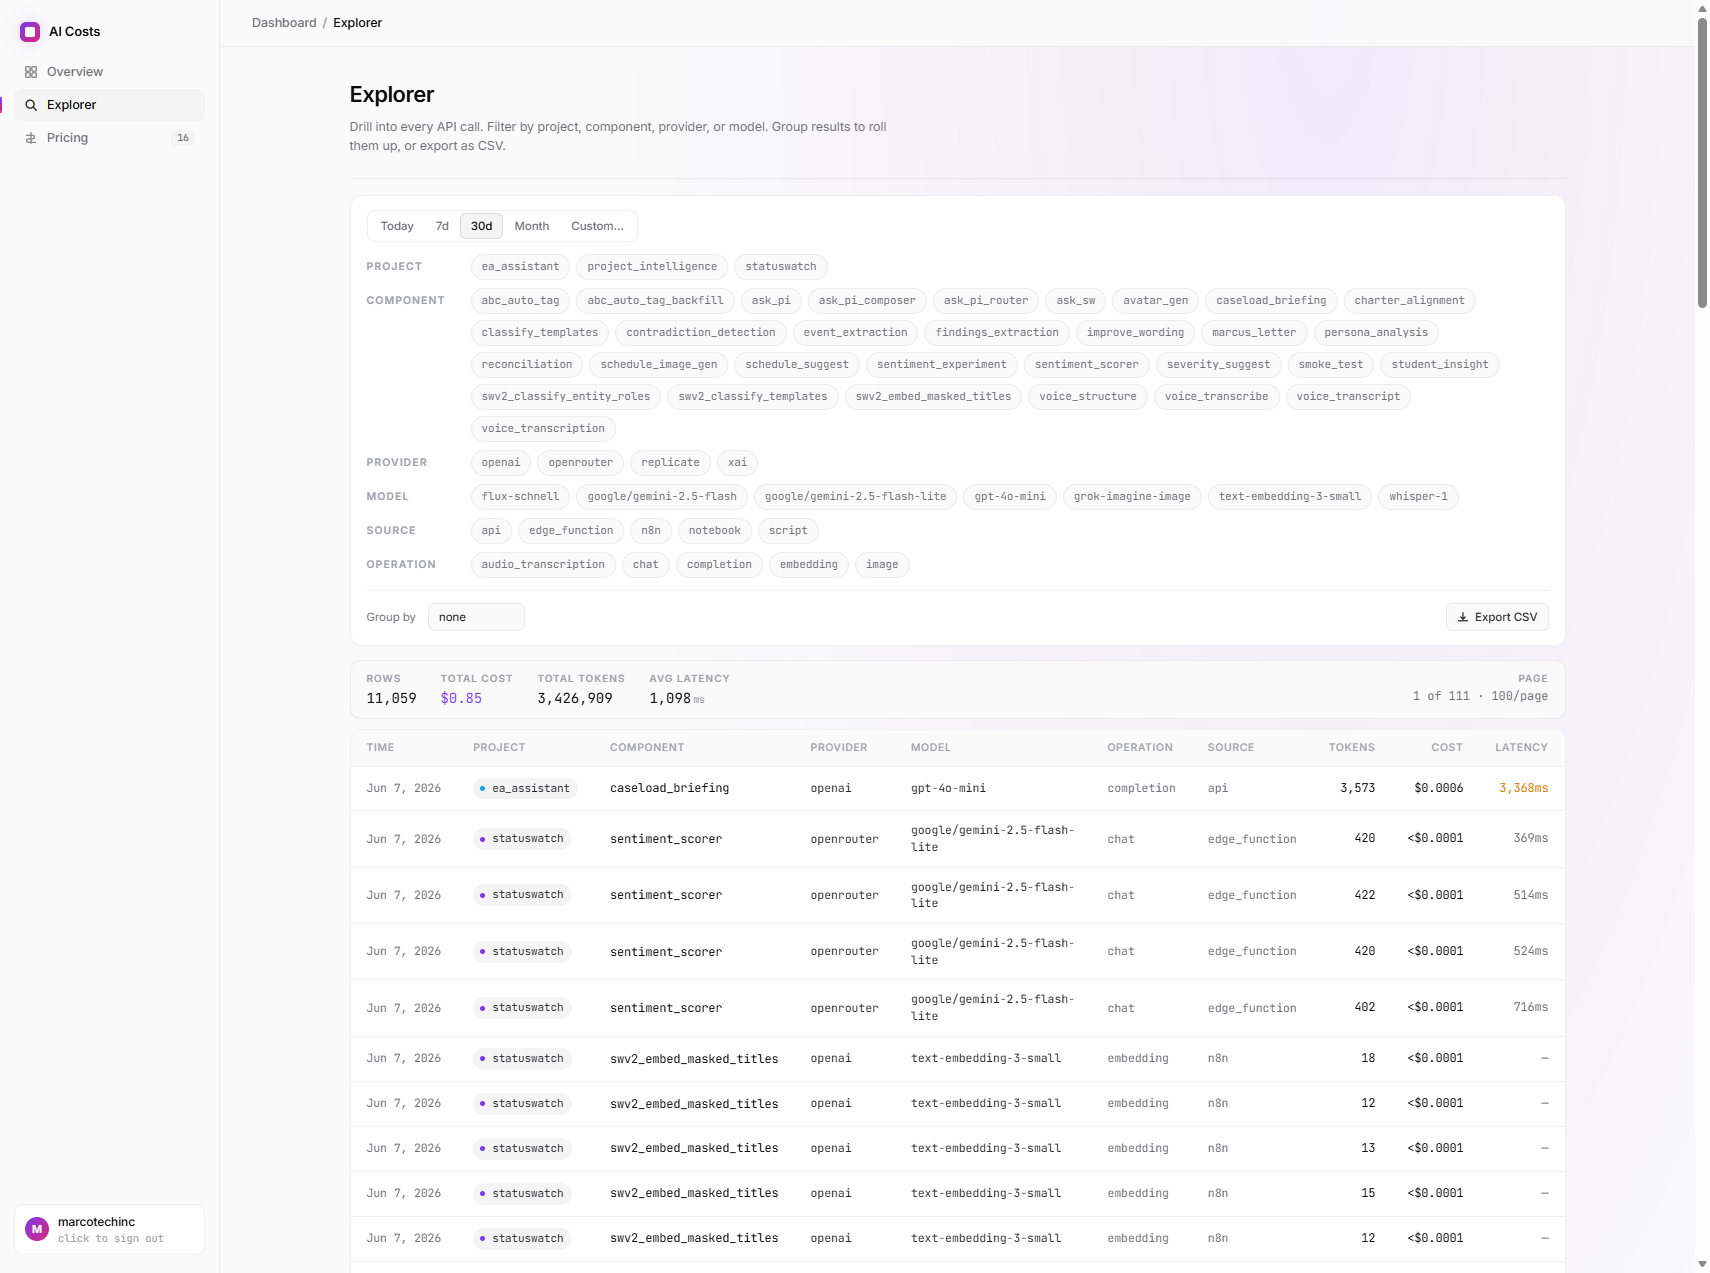The height and width of the screenshot is (1273, 1710).
Task: Select the Today time range
Action: tap(397, 226)
